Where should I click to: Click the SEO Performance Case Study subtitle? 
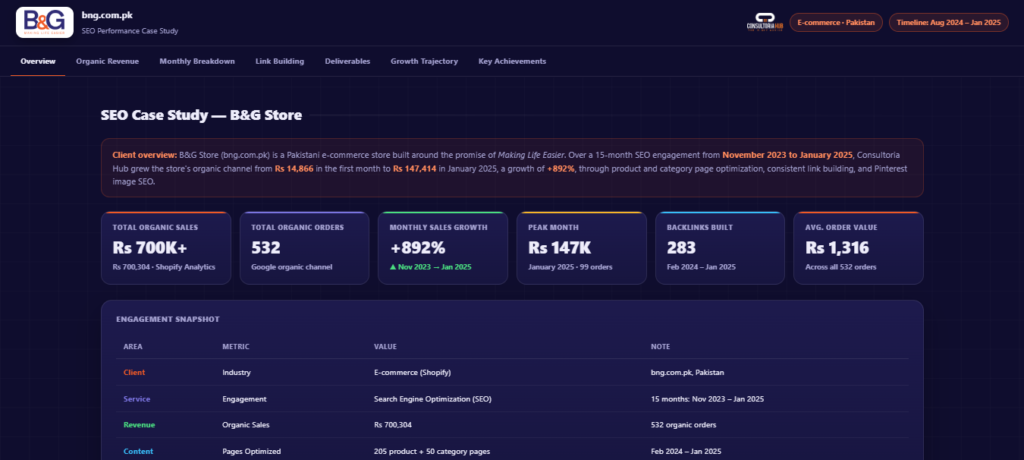[x=130, y=31]
